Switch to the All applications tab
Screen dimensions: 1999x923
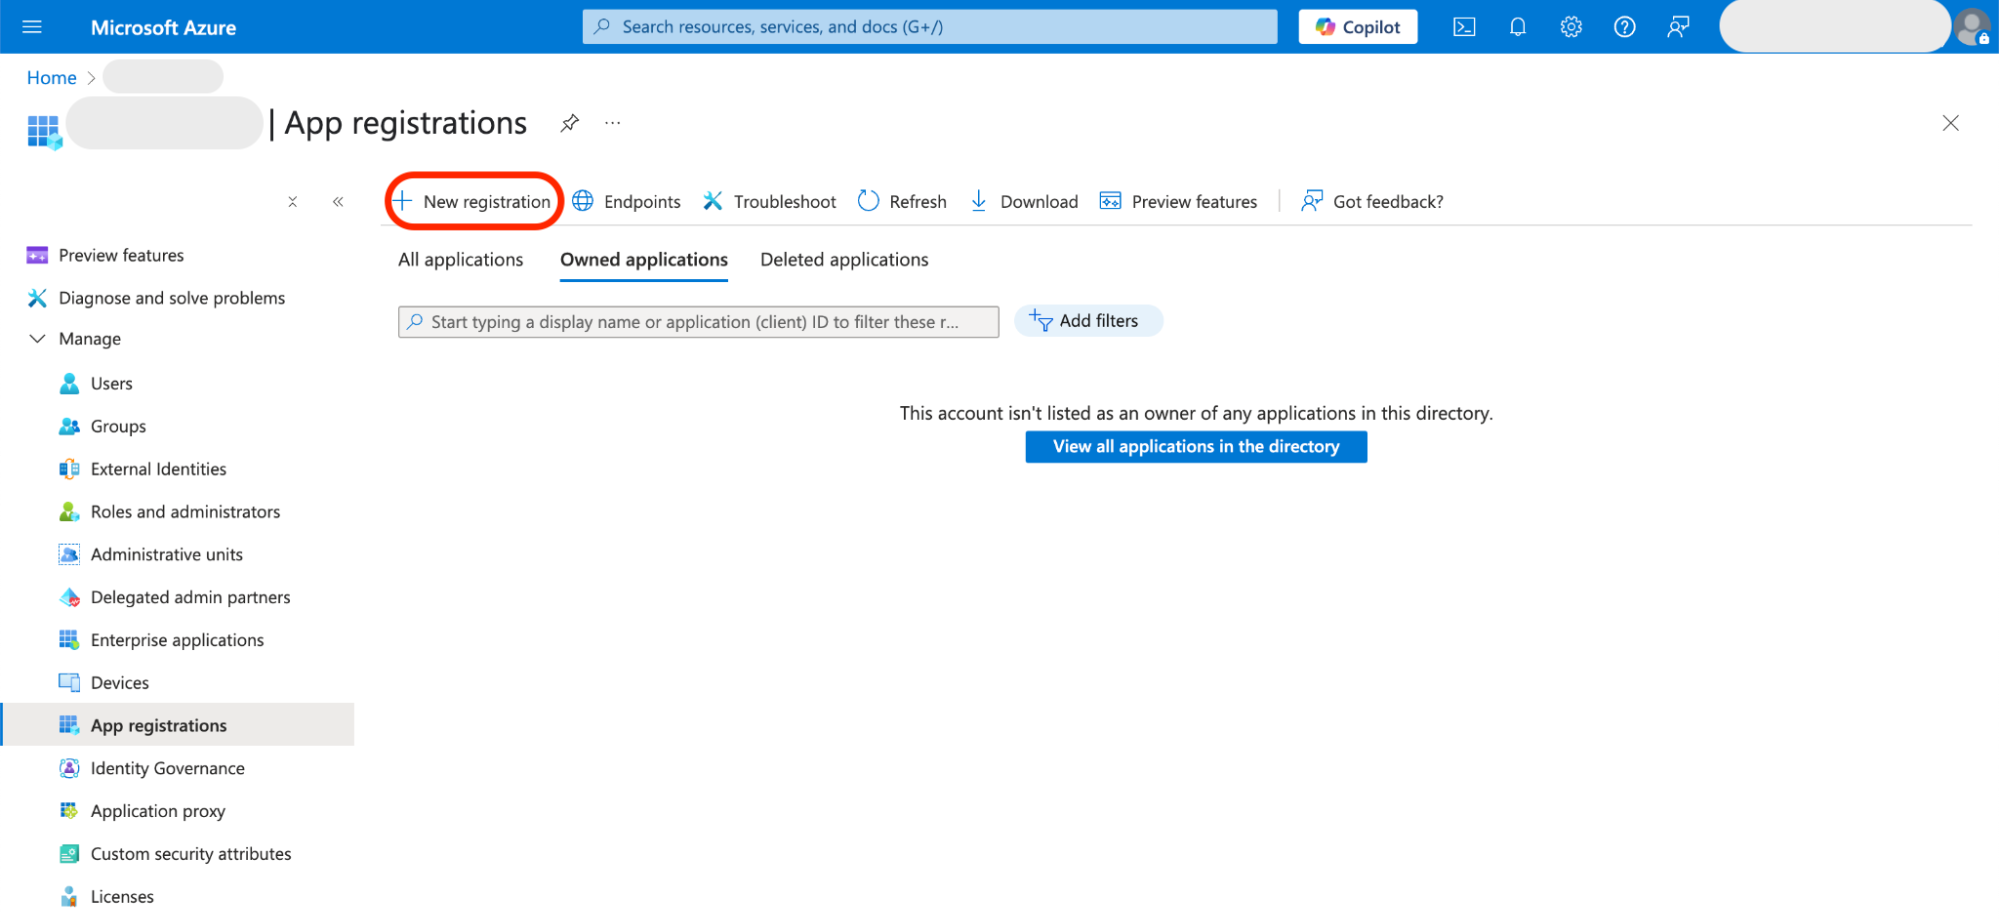(460, 260)
